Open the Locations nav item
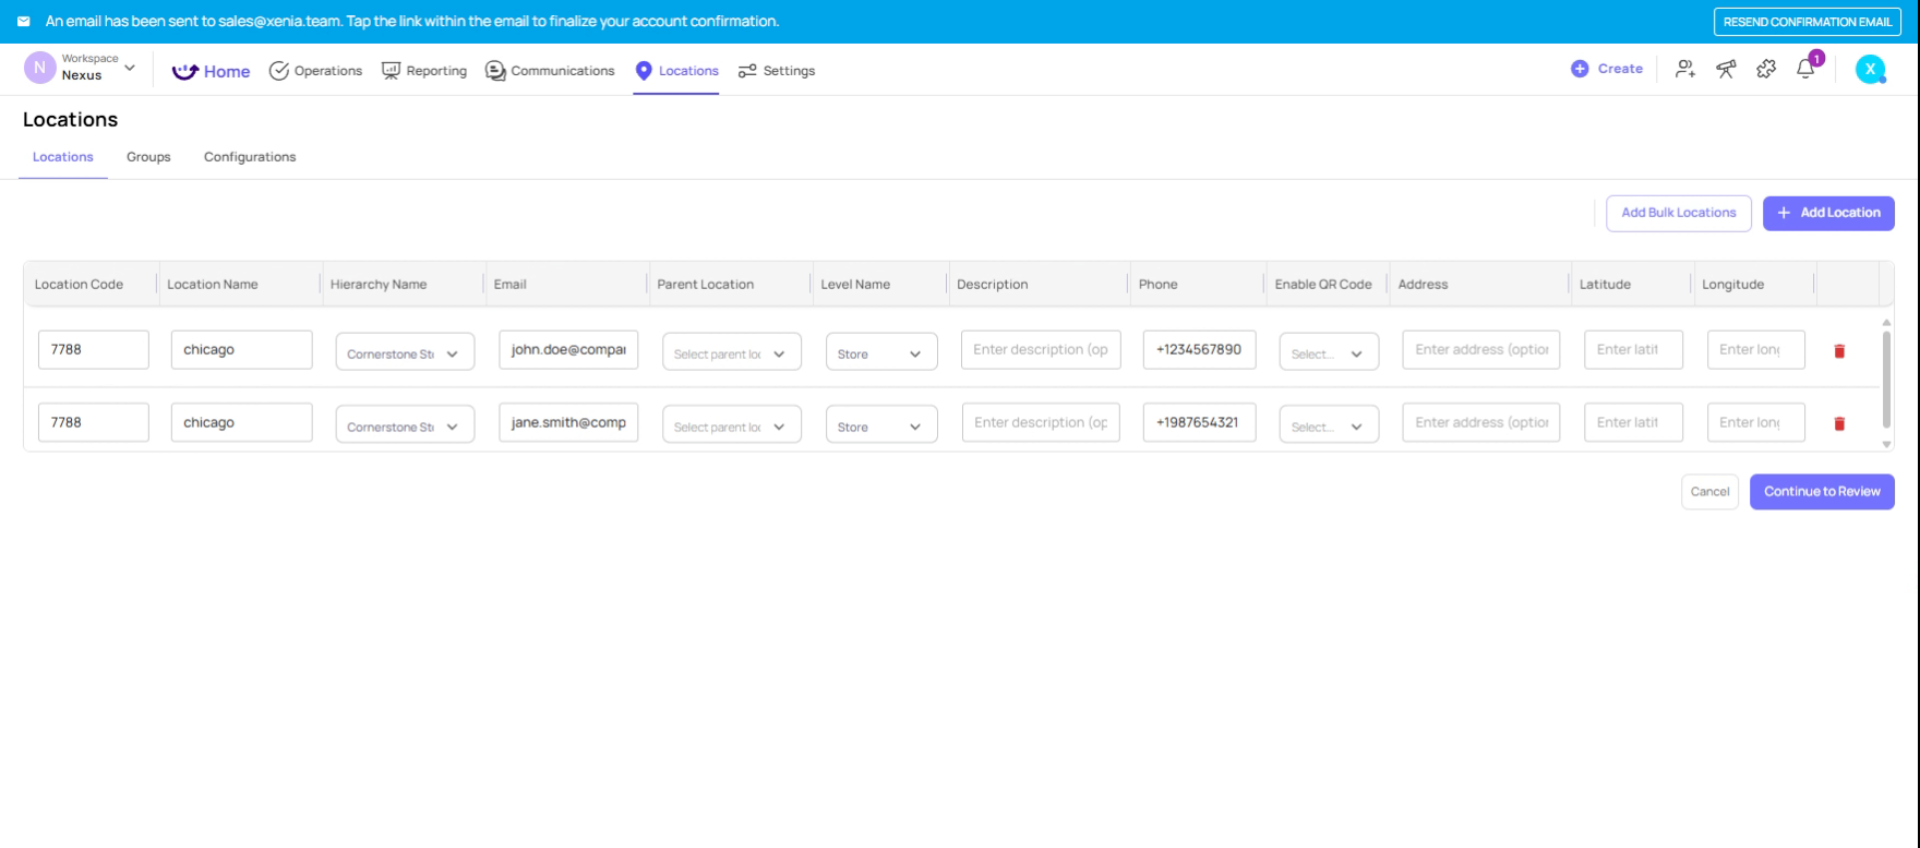The height and width of the screenshot is (848, 1920). (x=677, y=71)
